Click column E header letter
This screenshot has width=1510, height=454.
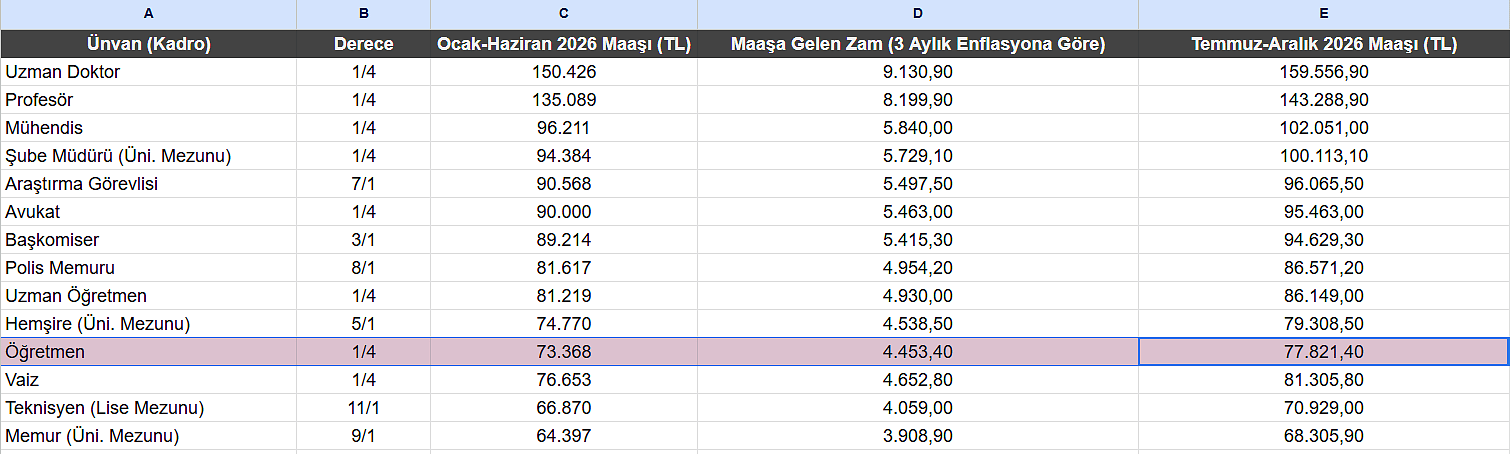coord(1323,13)
